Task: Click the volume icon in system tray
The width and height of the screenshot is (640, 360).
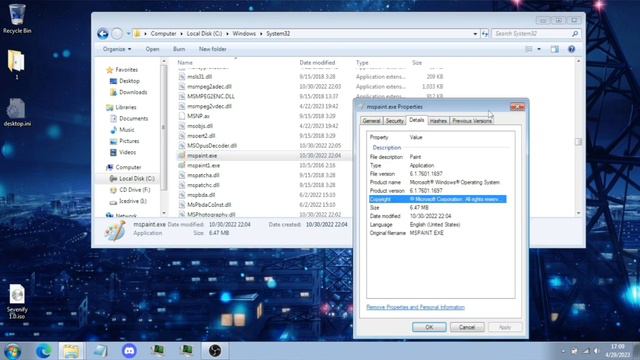Action: click(x=596, y=351)
